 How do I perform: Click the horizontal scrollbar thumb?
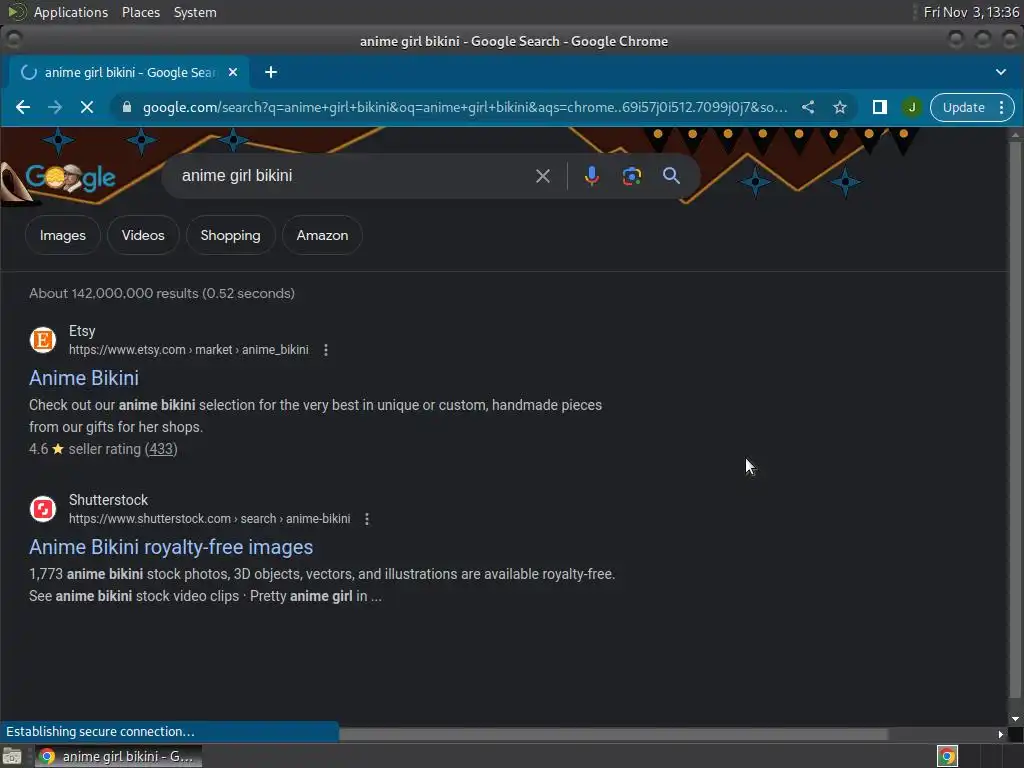613,734
